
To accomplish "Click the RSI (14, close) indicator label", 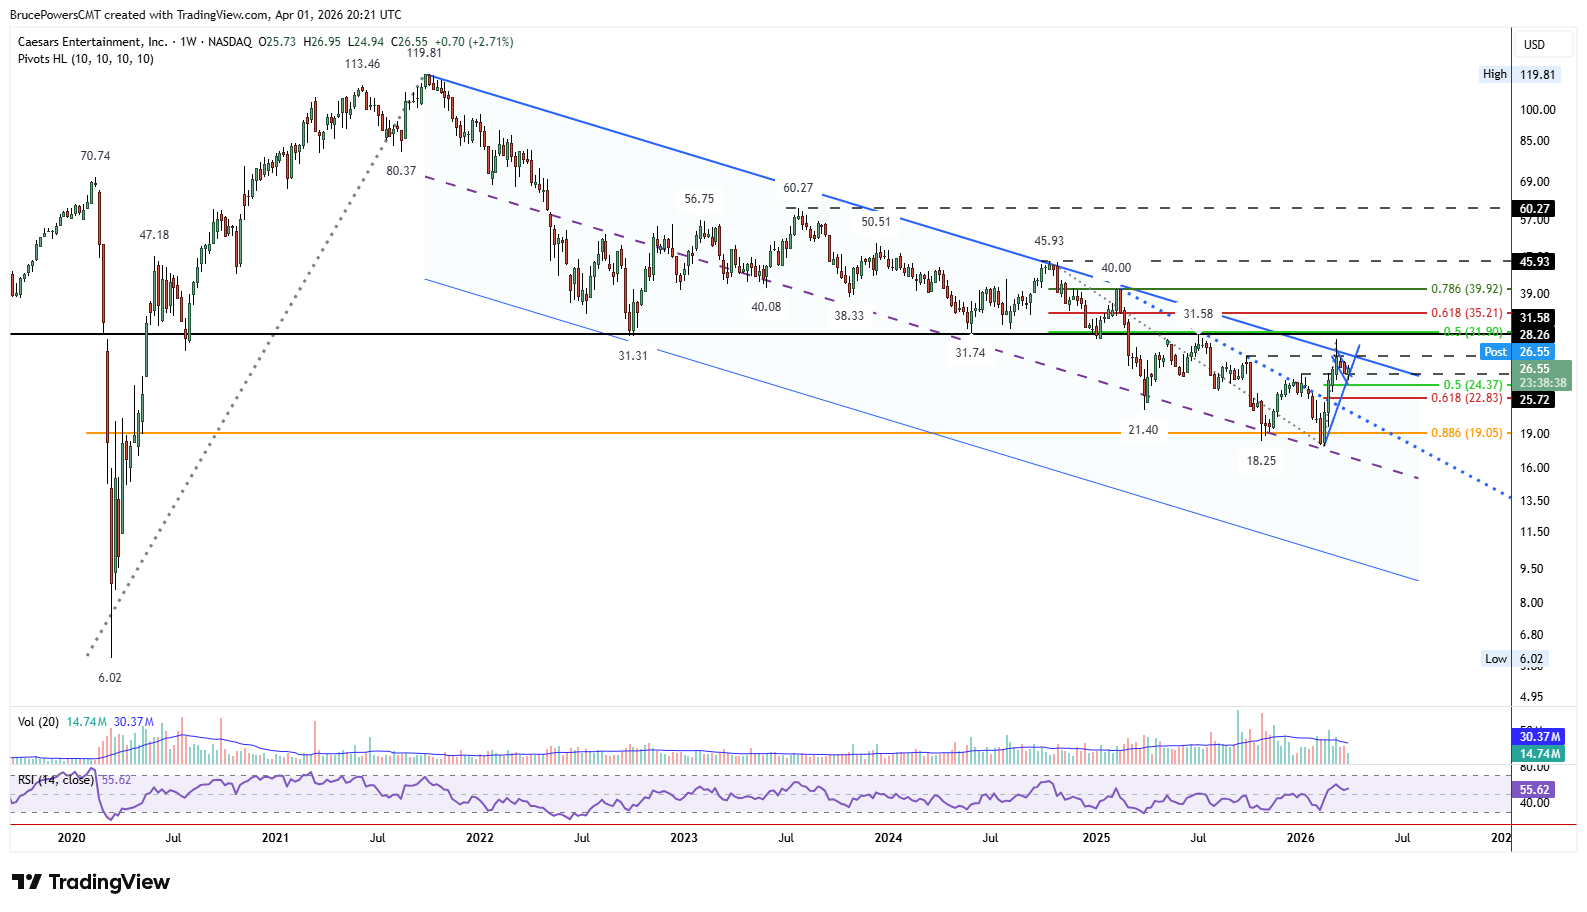I will pyautogui.click(x=55, y=780).
